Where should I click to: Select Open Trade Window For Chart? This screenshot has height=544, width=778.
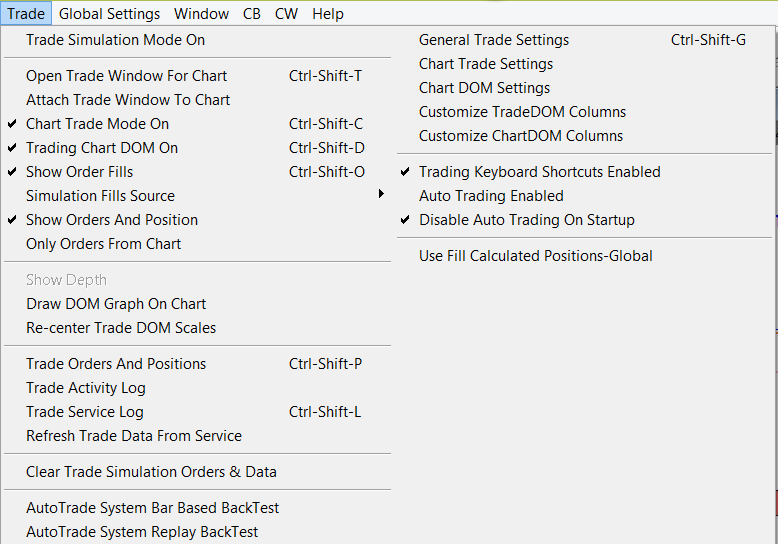[126, 76]
